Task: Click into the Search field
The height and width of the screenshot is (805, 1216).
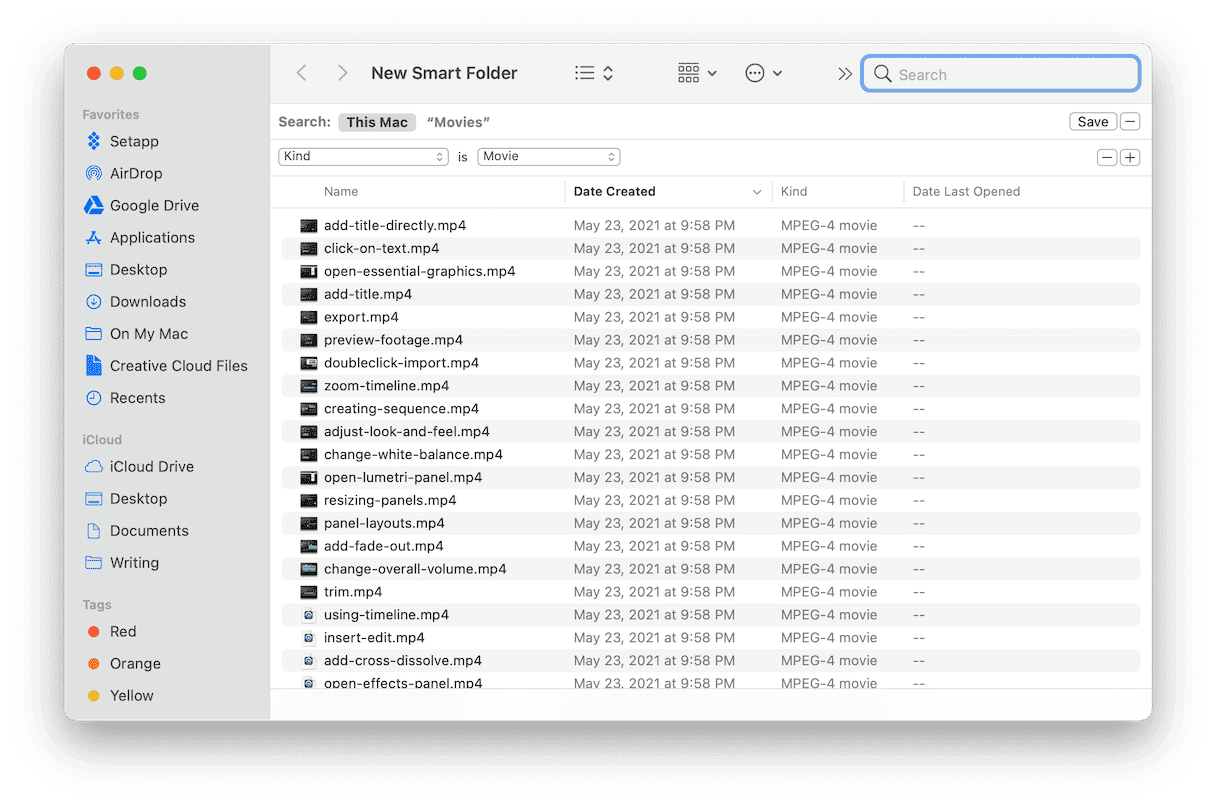Action: (x=1012, y=74)
